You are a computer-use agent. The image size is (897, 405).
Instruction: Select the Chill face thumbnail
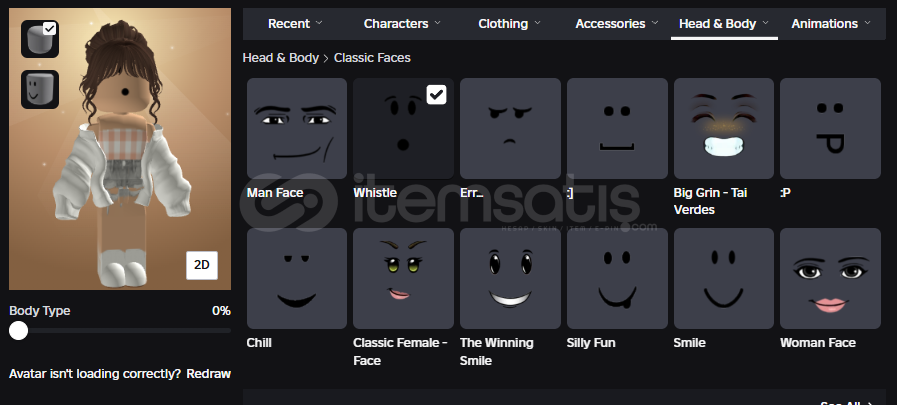[296, 278]
